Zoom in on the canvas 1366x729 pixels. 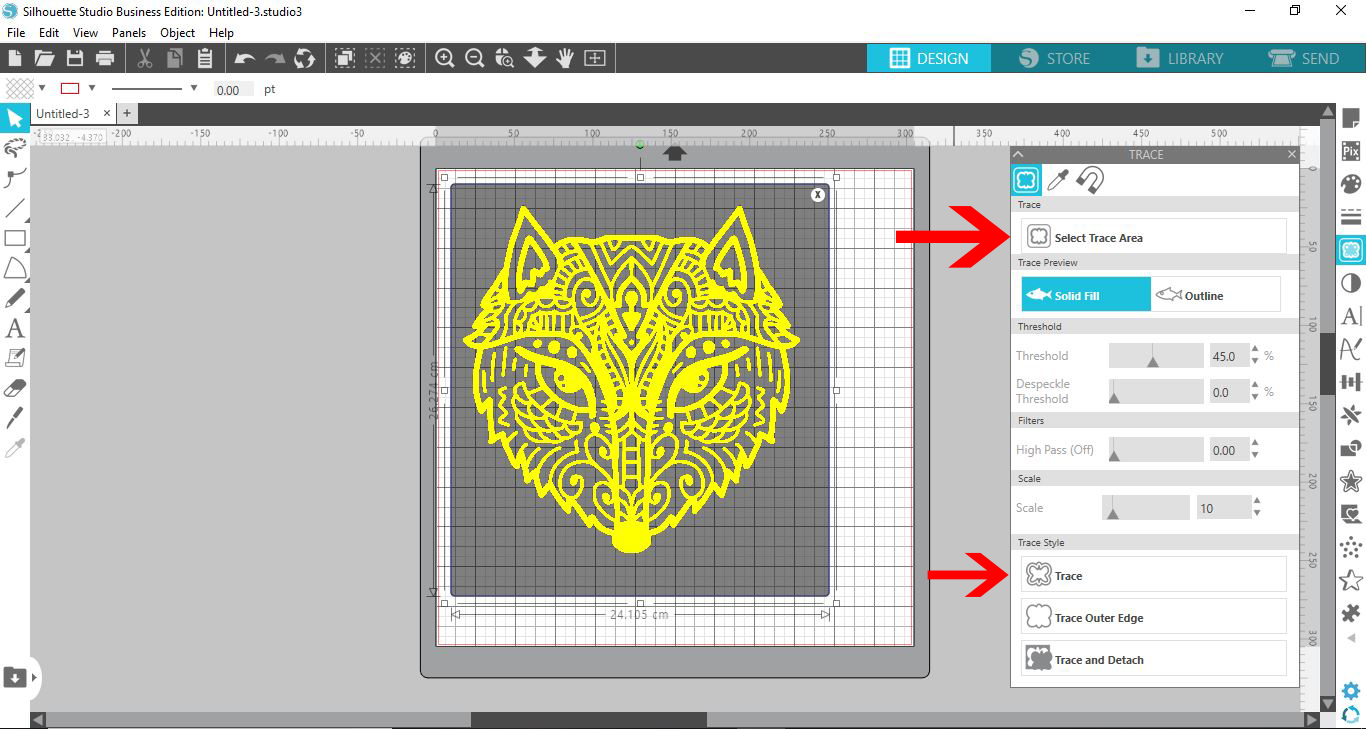coord(445,58)
